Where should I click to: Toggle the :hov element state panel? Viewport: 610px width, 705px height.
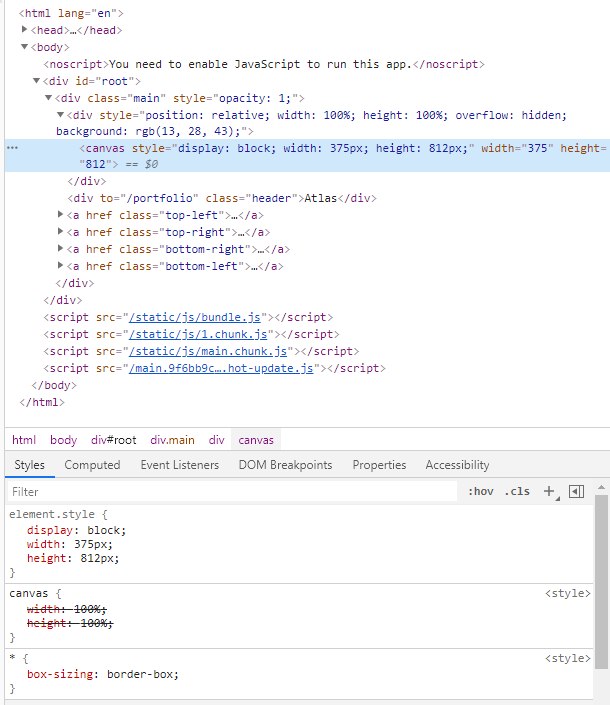[x=480, y=491]
